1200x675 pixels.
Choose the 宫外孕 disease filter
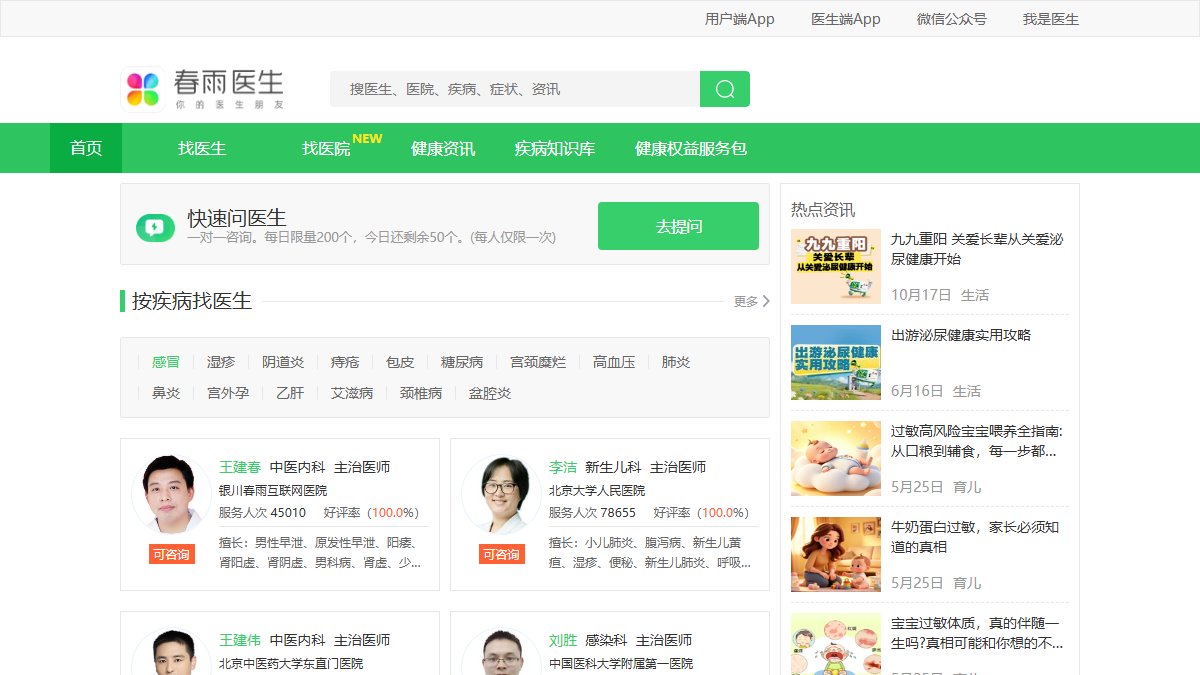[228, 393]
